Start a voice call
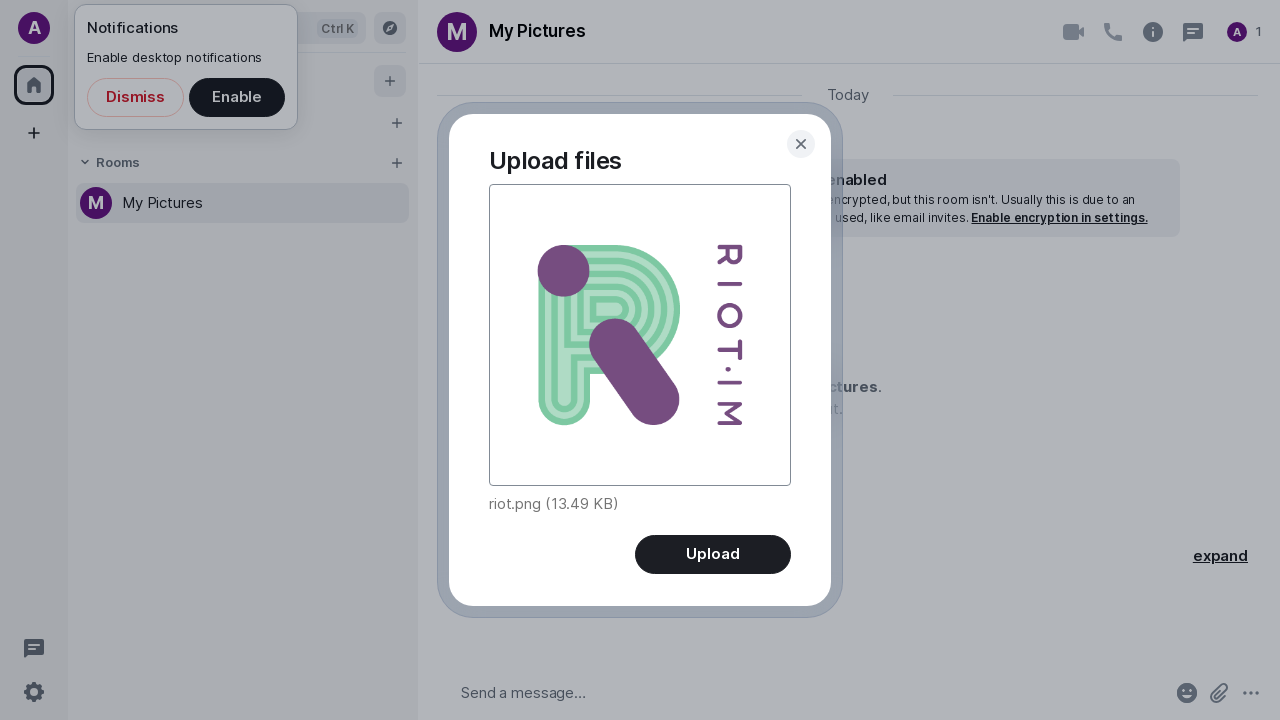This screenshot has width=1280, height=720. point(1113,32)
